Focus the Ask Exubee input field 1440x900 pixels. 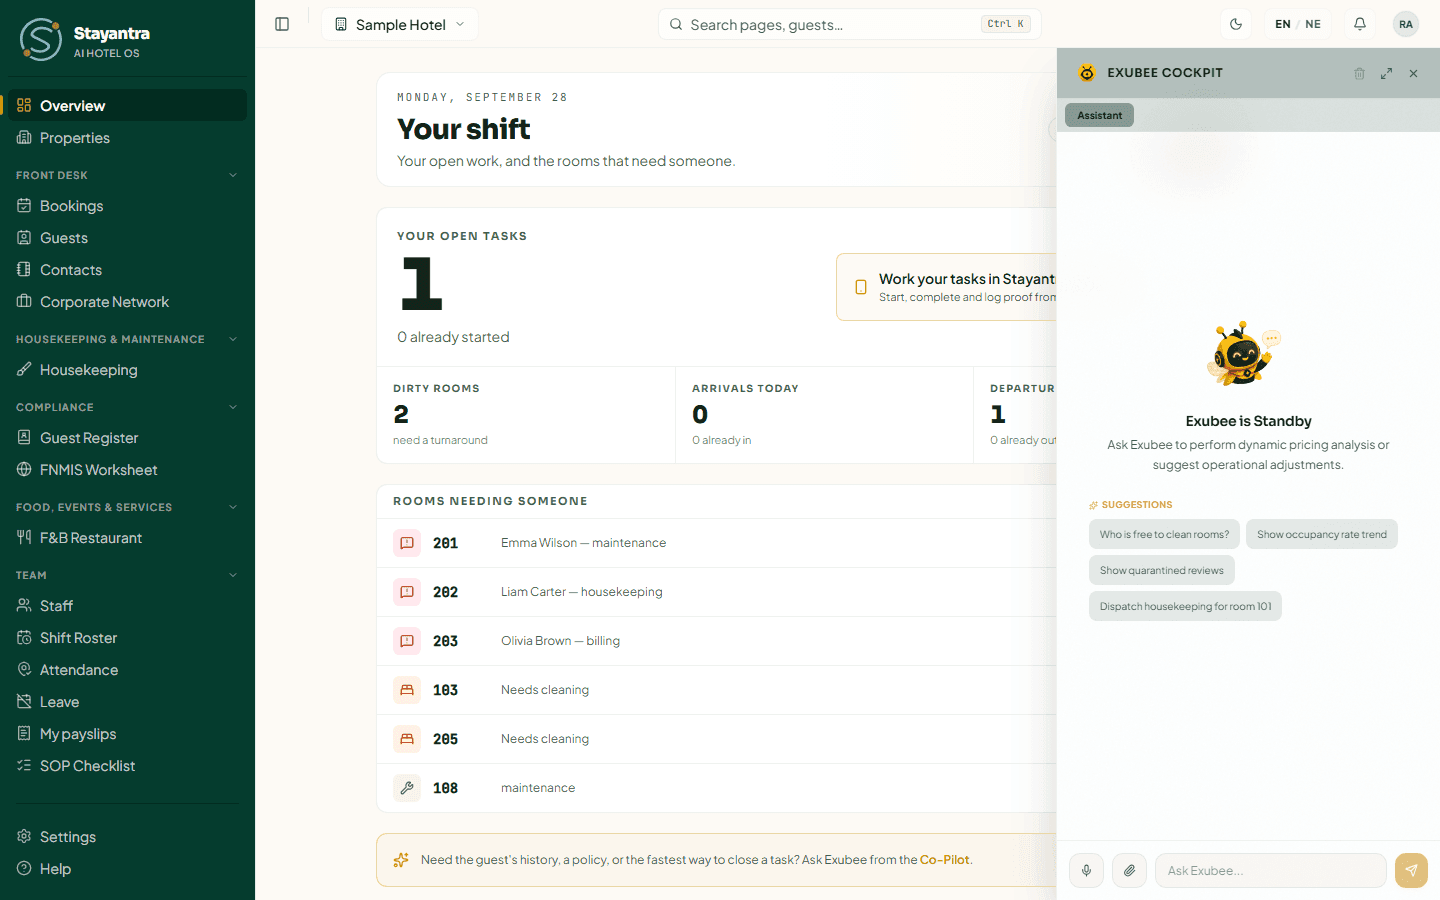tap(1271, 870)
